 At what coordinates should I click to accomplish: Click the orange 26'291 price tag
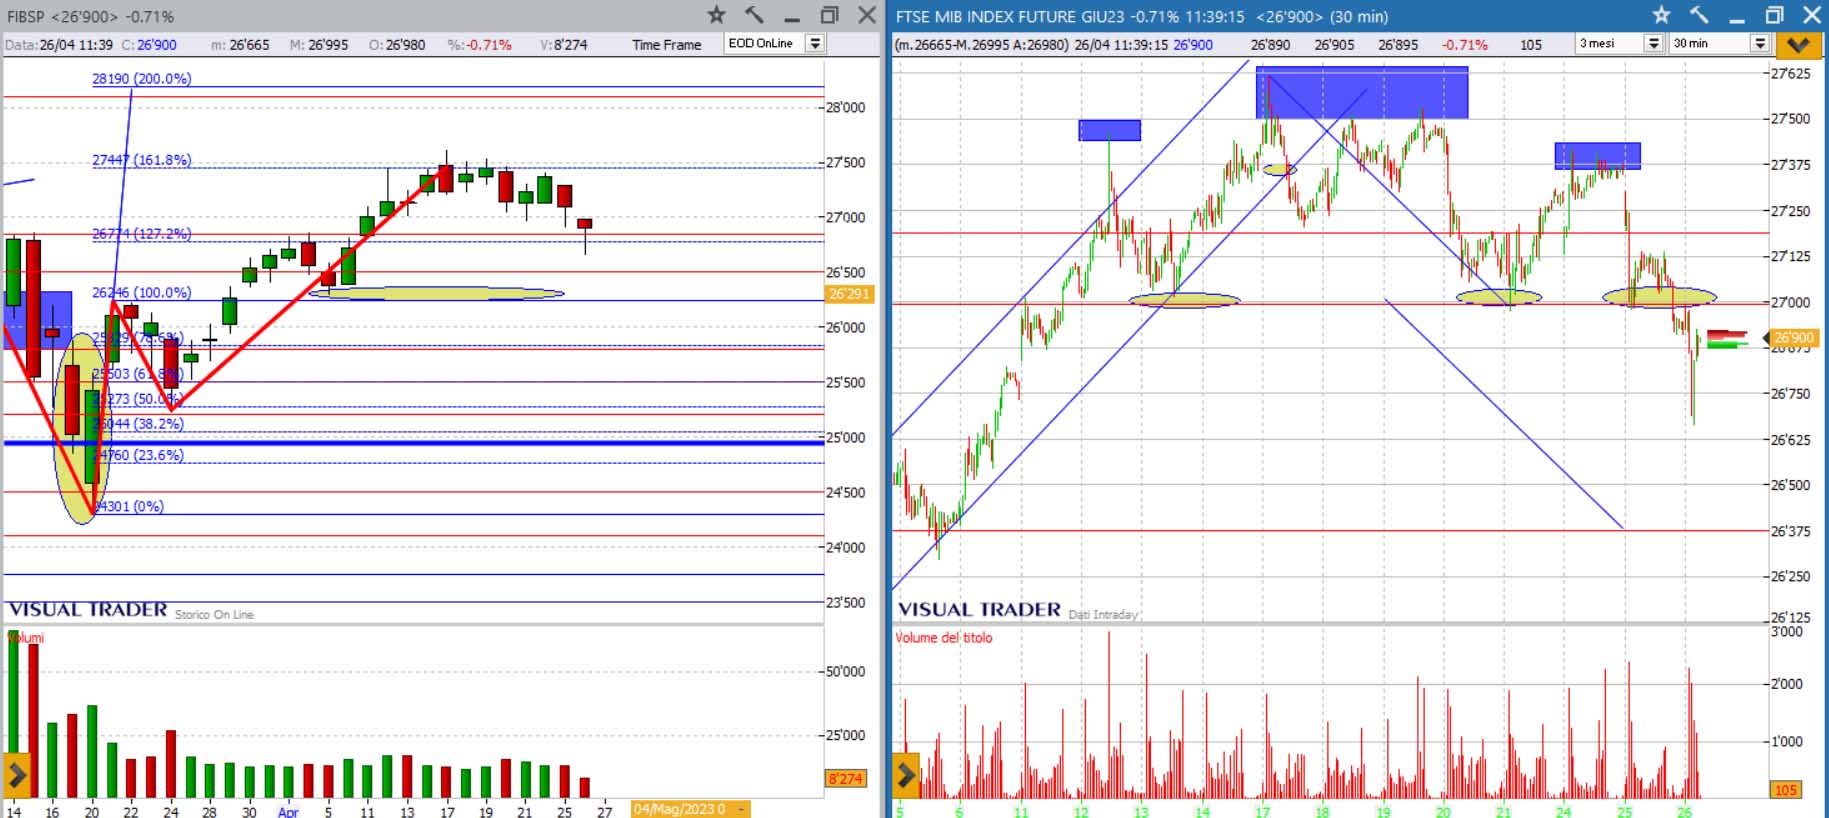click(x=849, y=294)
